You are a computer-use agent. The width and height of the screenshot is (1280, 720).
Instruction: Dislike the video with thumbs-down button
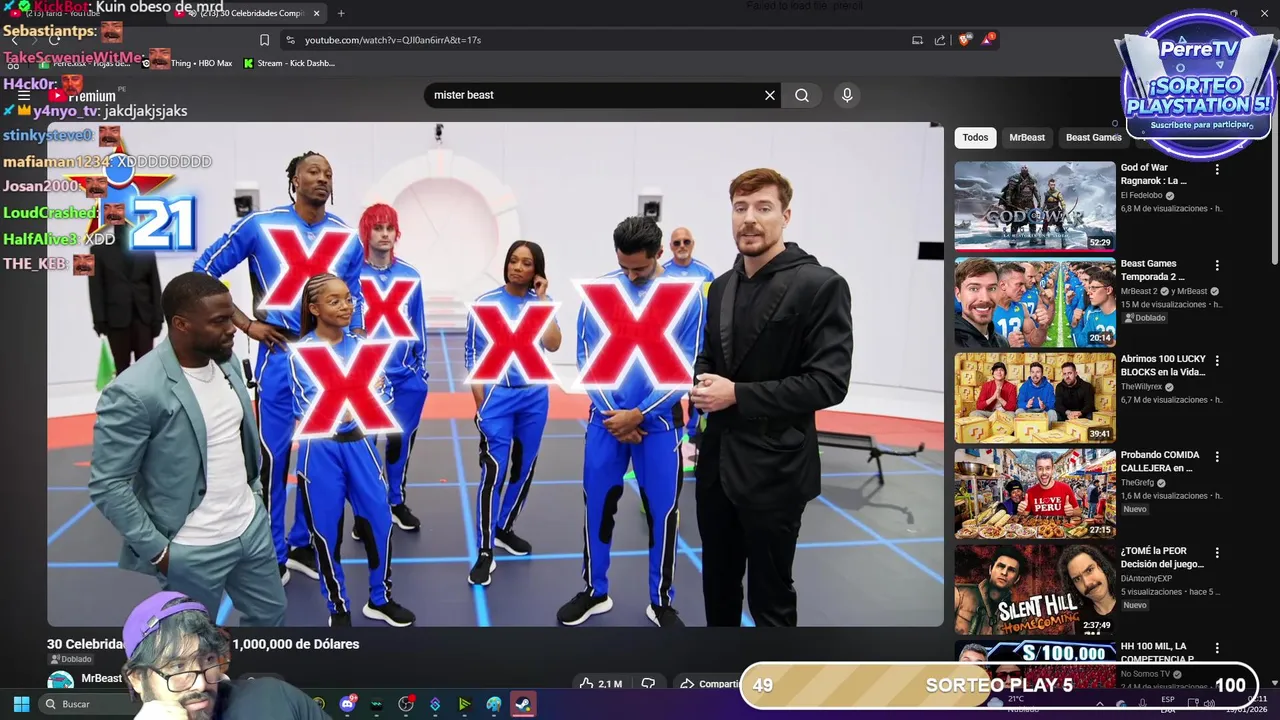point(648,684)
